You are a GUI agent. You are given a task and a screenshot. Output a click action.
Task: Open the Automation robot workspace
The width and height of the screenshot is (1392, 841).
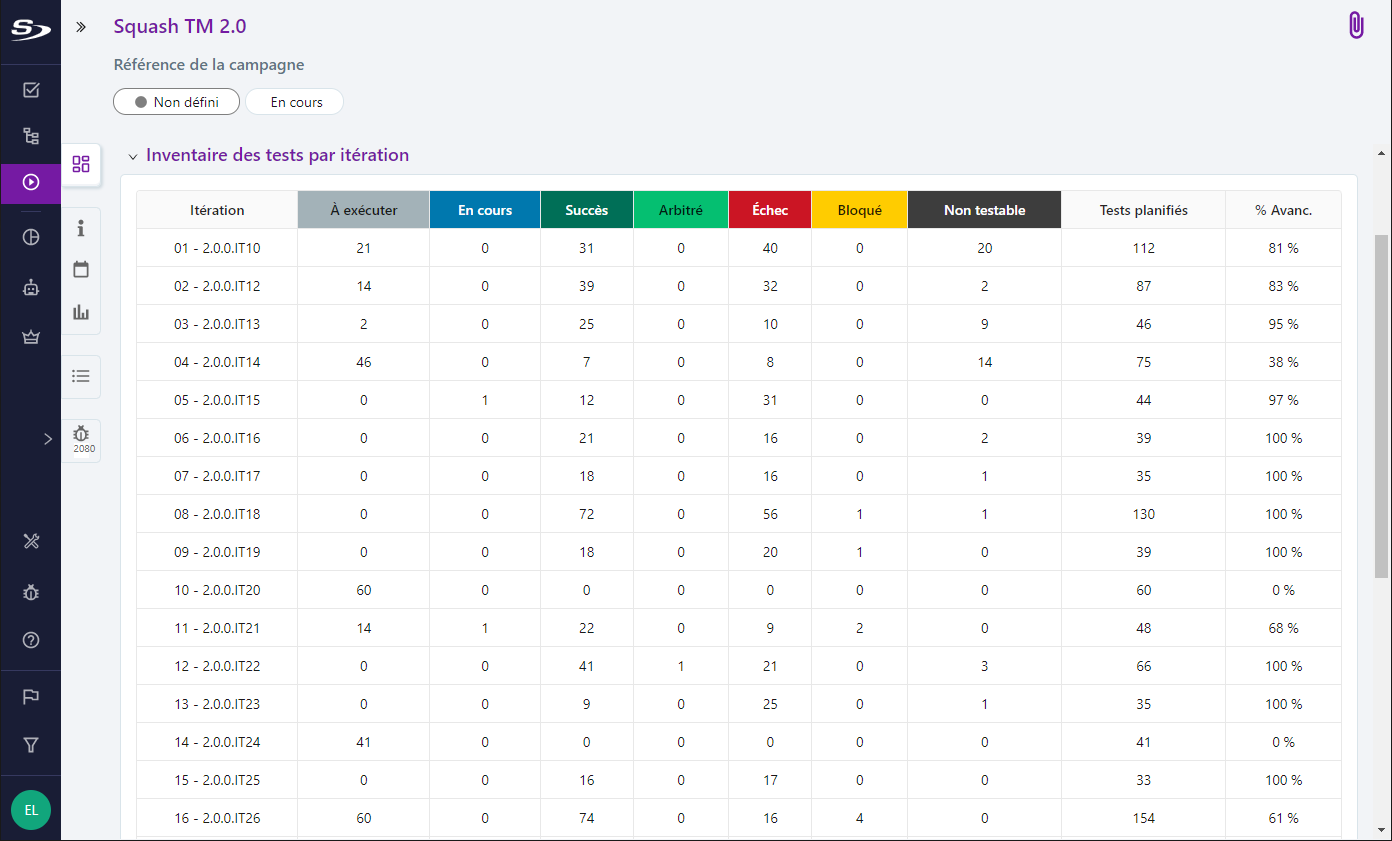click(31, 288)
